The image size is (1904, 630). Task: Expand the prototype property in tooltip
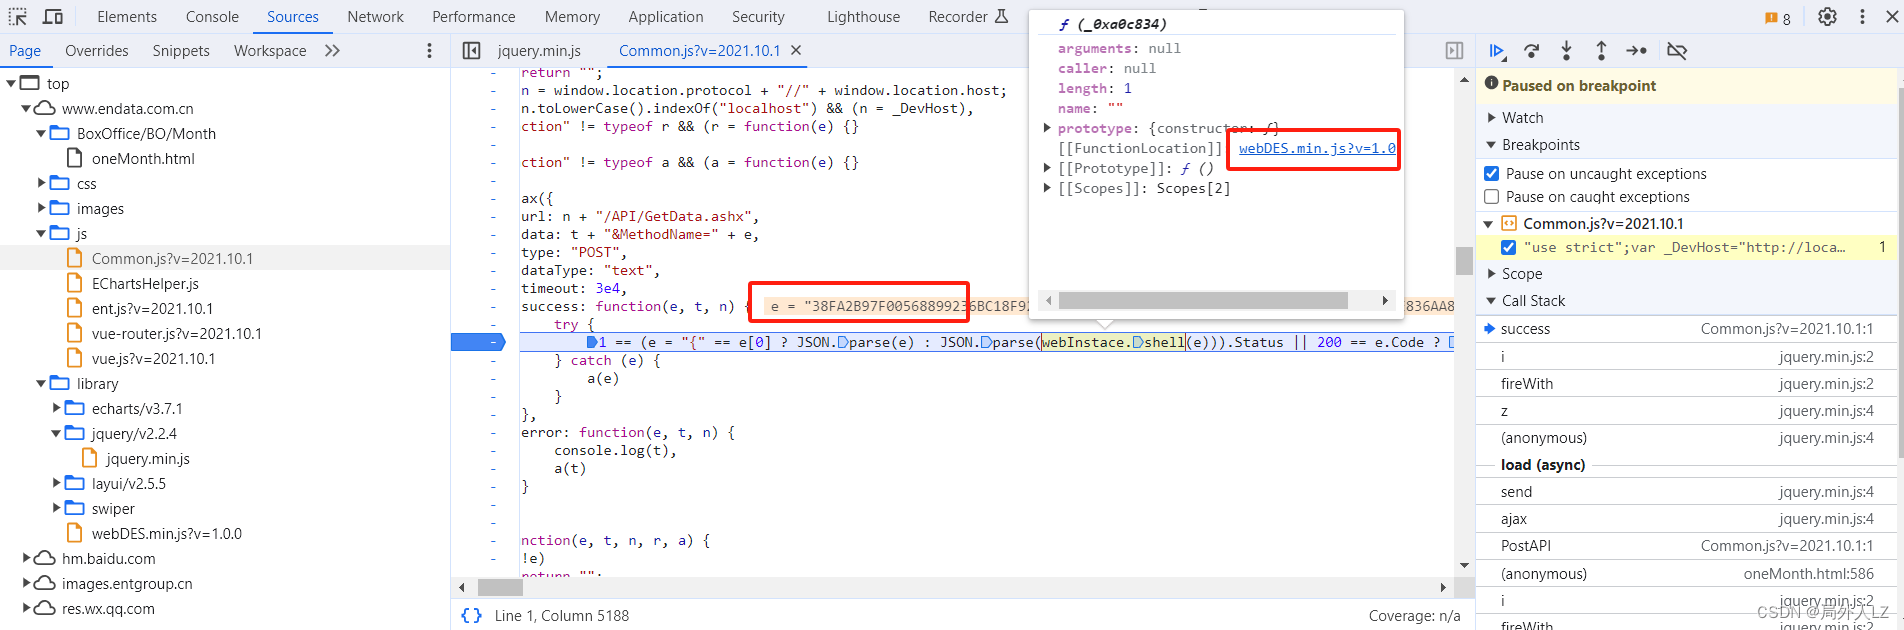point(1047,128)
